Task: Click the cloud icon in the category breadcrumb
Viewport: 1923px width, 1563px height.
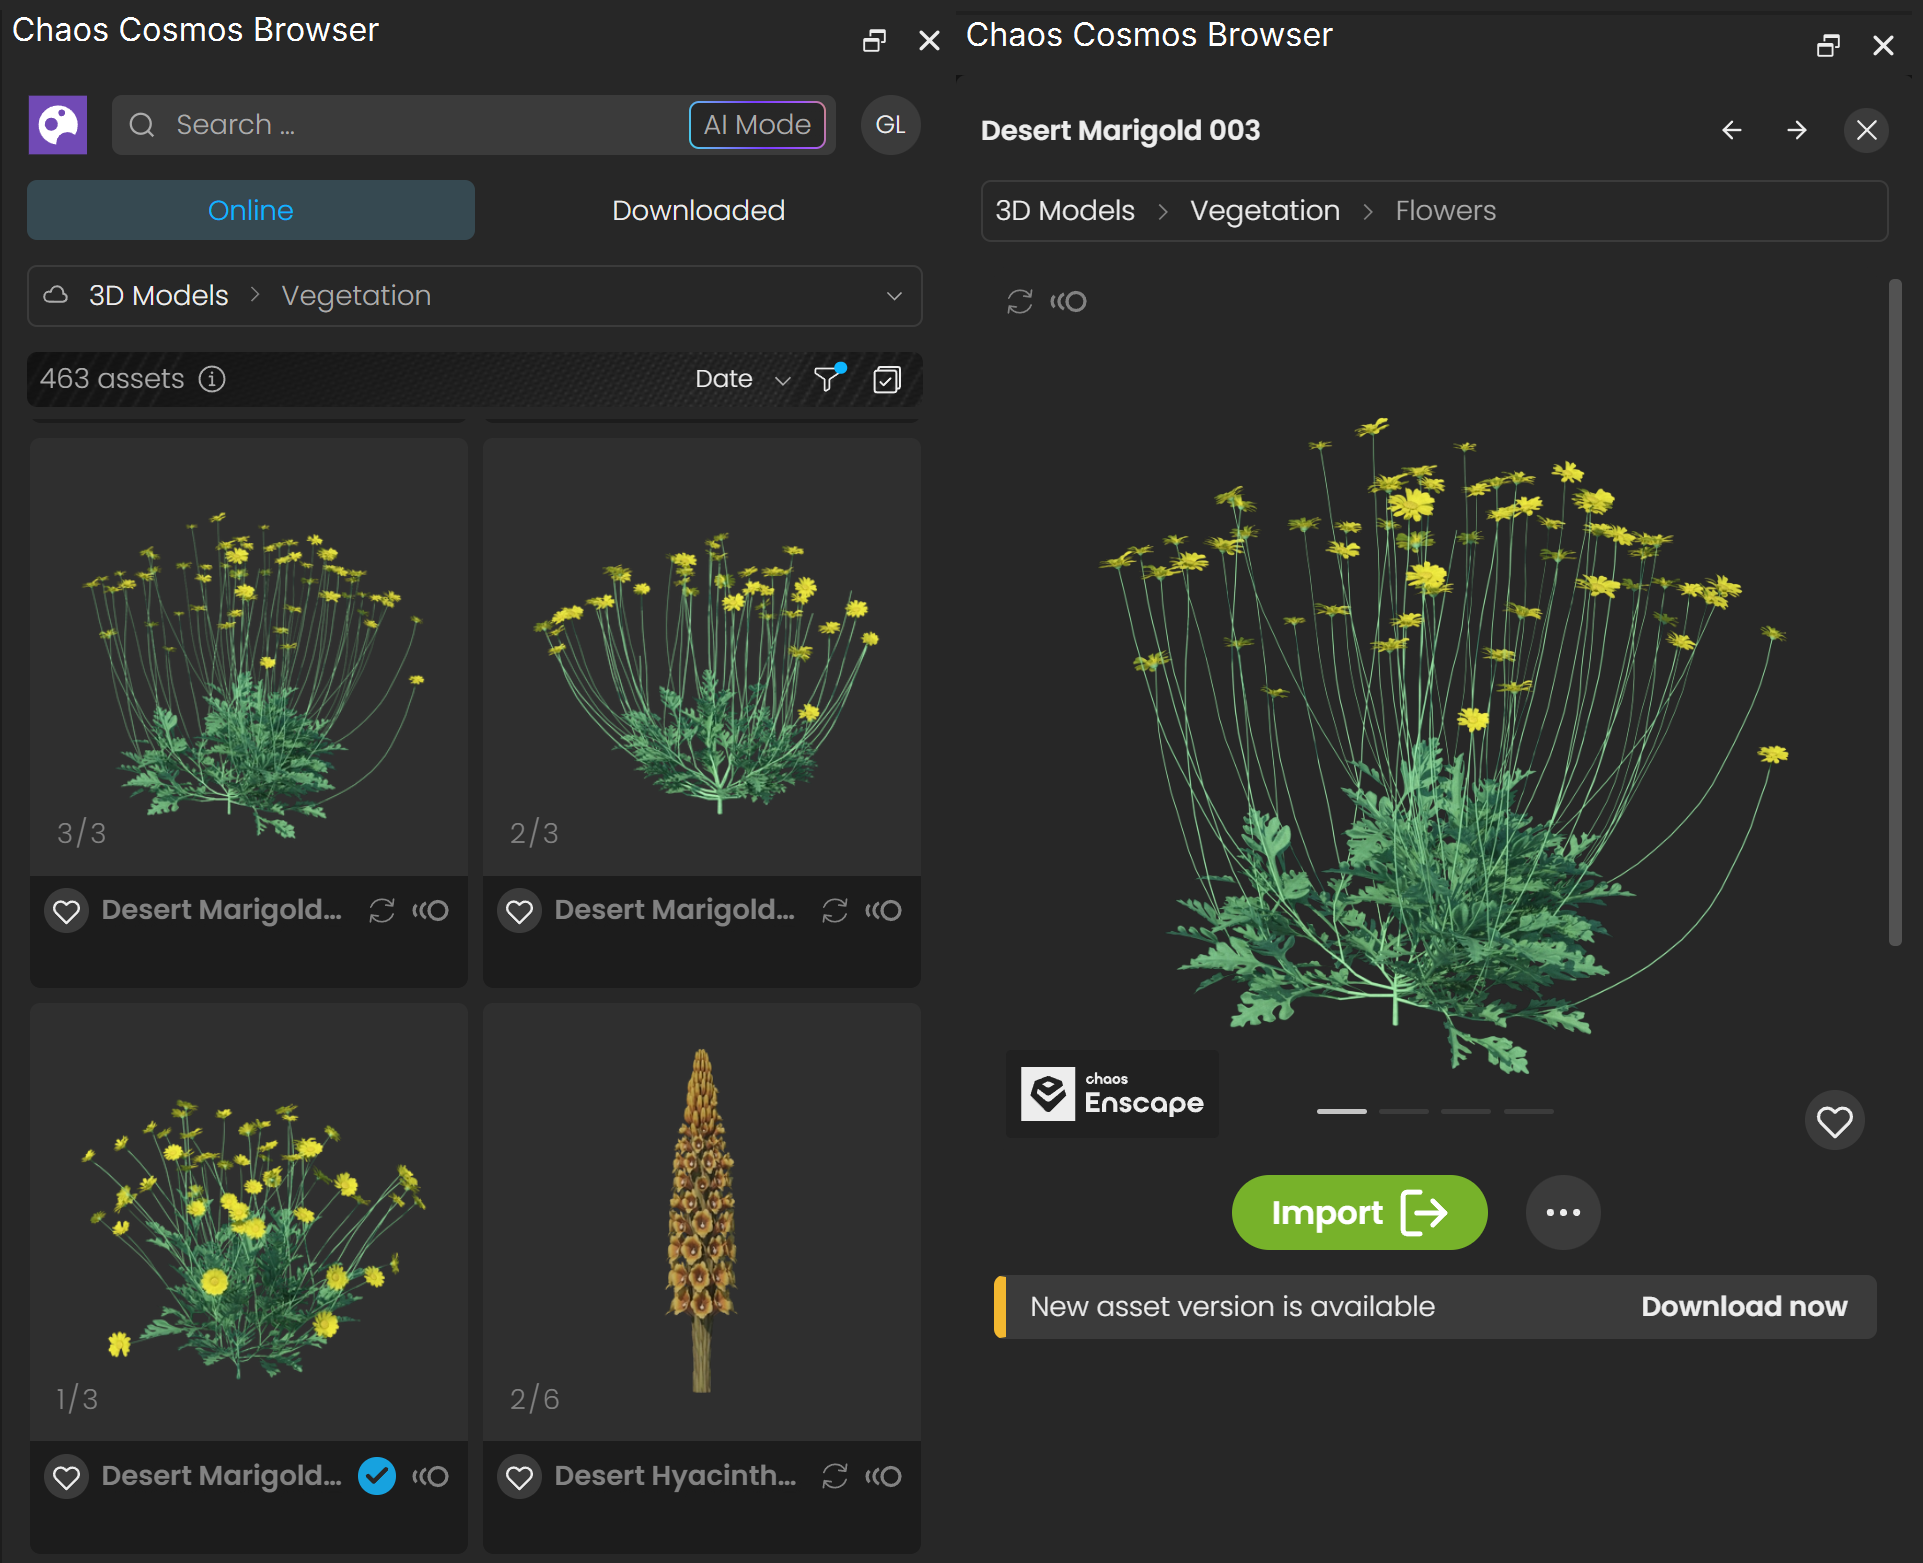Action: click(x=56, y=295)
